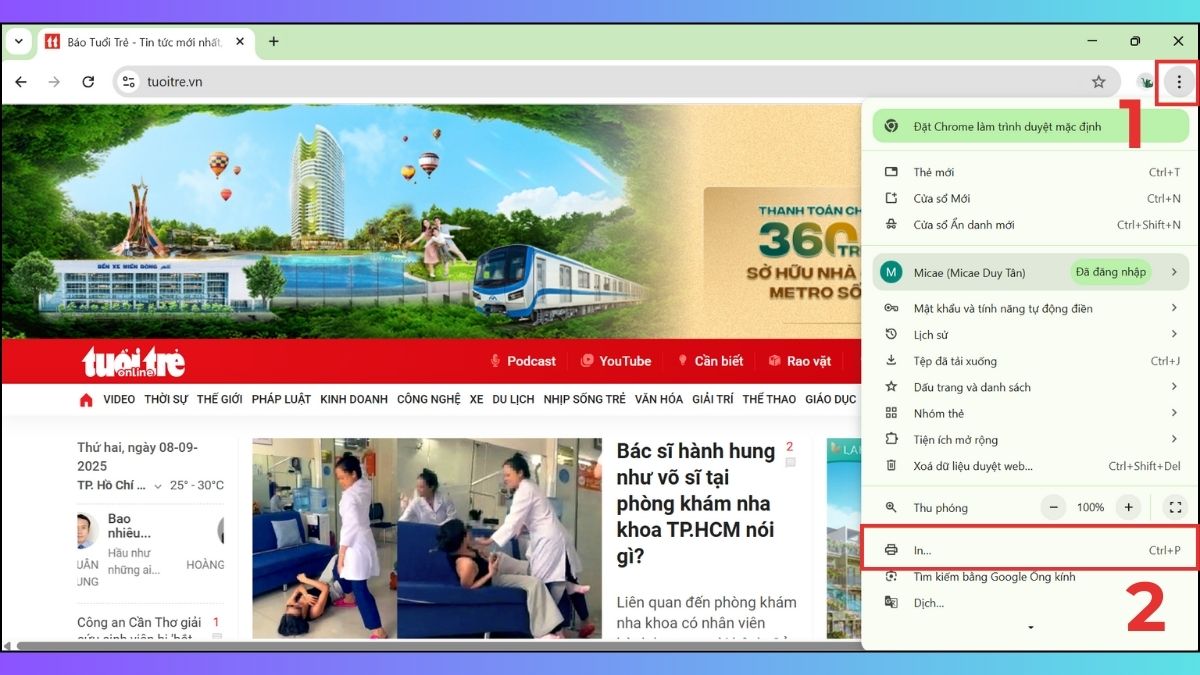The width and height of the screenshot is (1200, 675).
Task: Reload the current page
Action: point(86,82)
